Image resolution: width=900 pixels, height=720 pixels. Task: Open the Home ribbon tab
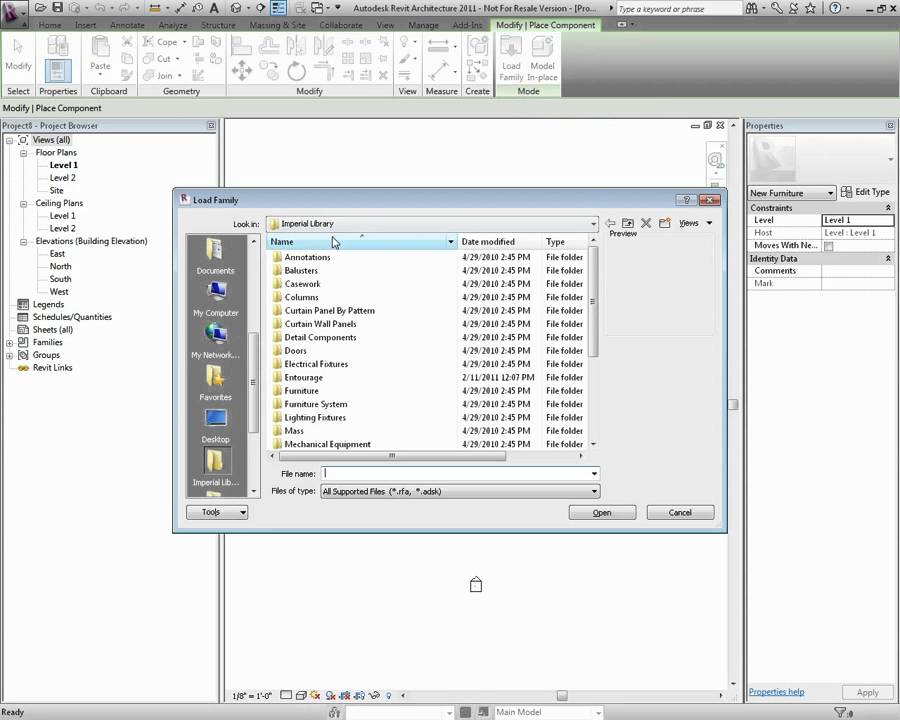coord(50,25)
